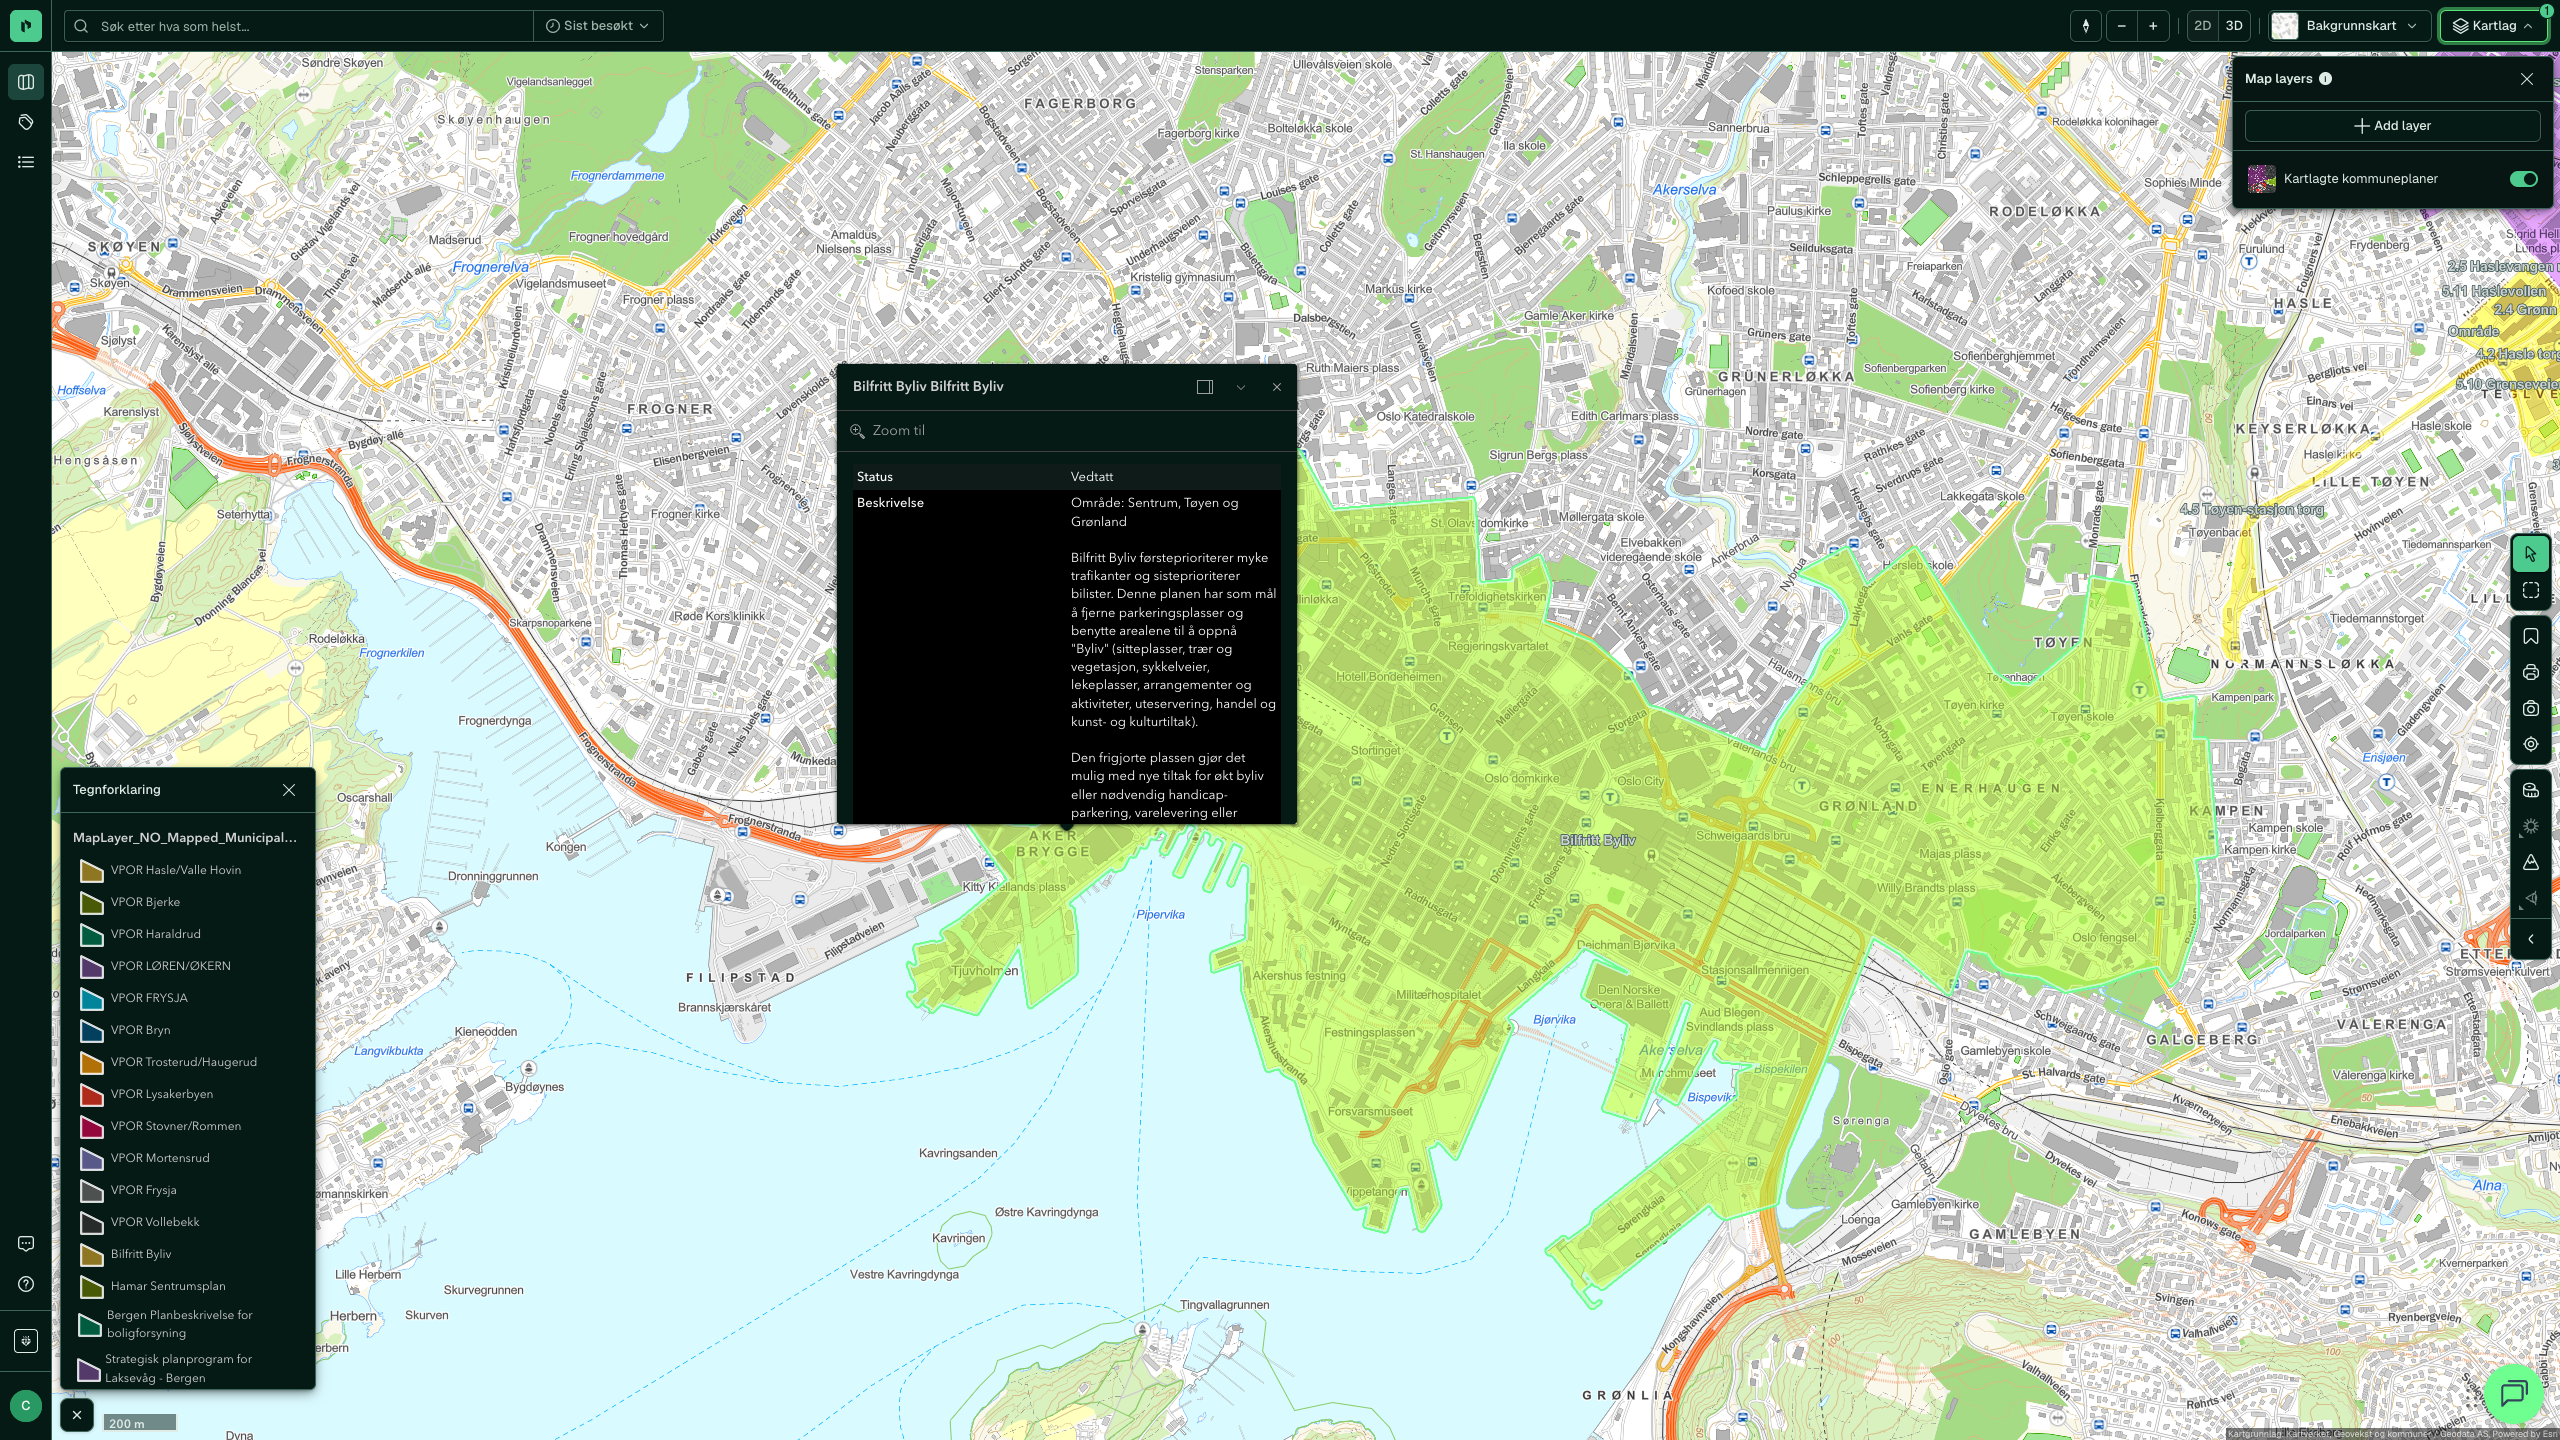Image resolution: width=2560 pixels, height=1440 pixels.
Task: Click the Status row value Vedtatt
Action: (1092, 477)
